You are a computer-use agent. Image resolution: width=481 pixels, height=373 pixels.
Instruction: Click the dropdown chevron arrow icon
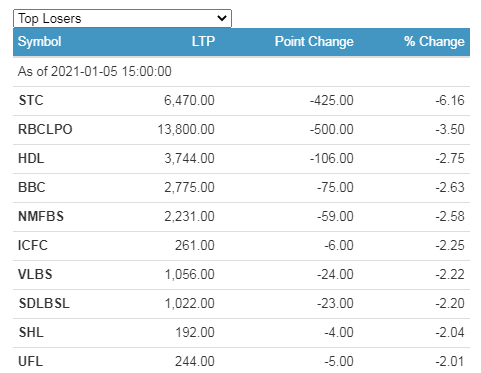[x=222, y=18]
